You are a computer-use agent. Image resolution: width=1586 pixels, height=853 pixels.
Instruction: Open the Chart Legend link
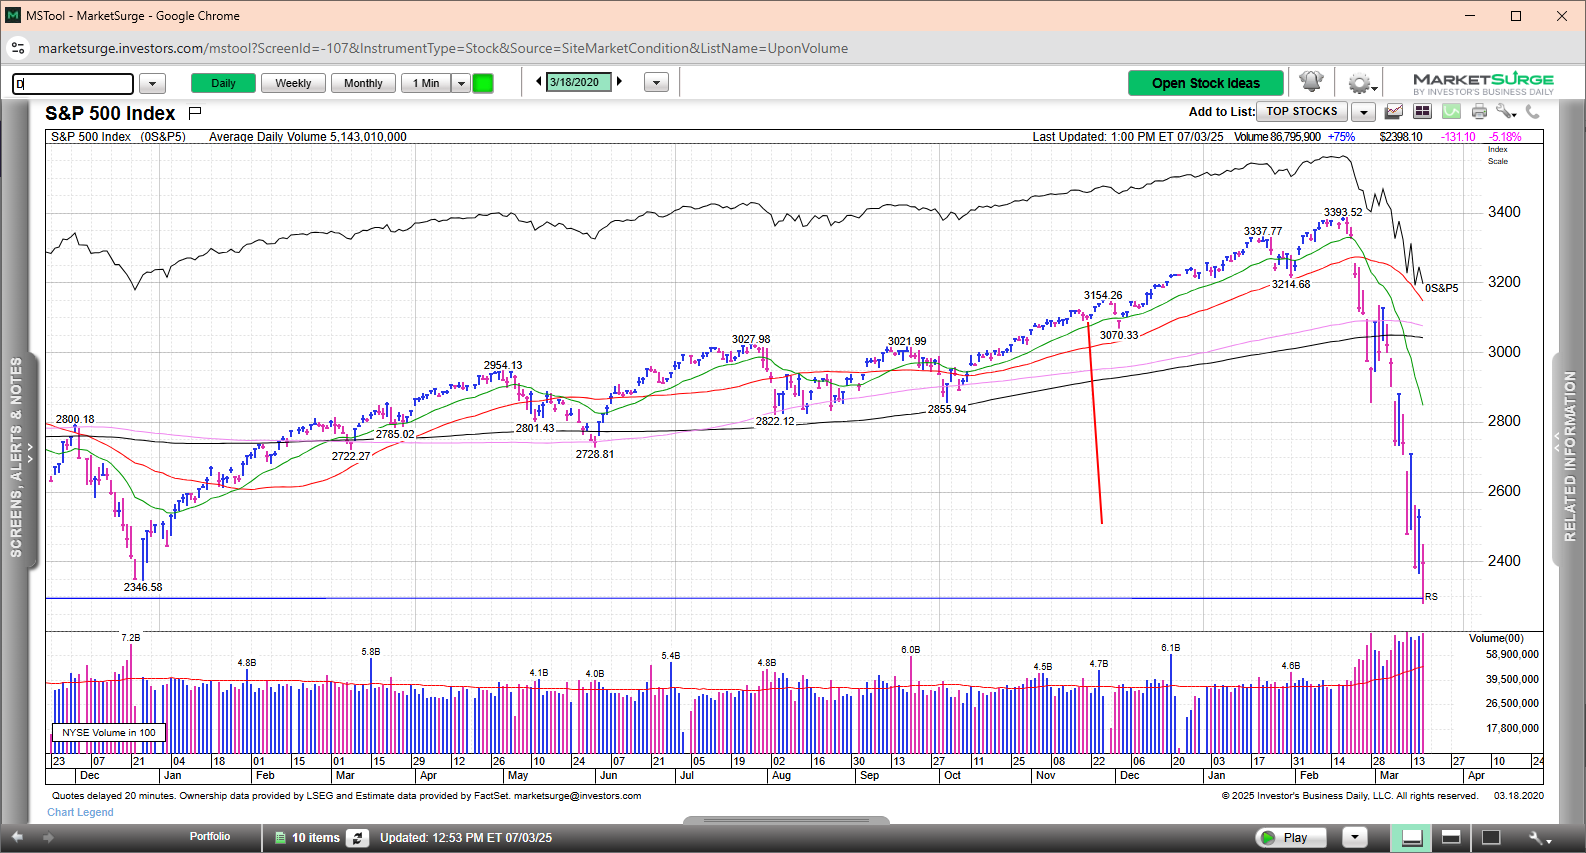pyautogui.click(x=80, y=812)
